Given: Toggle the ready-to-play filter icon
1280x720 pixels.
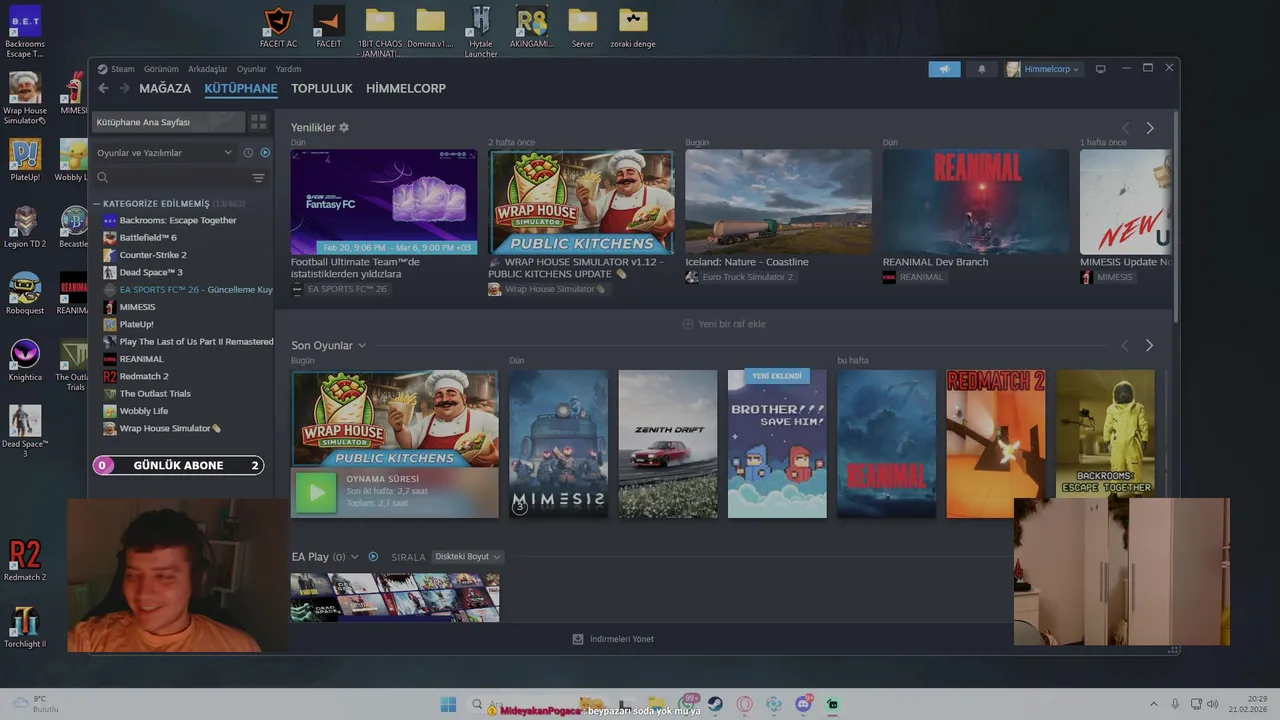Looking at the screenshot, I should [x=265, y=153].
